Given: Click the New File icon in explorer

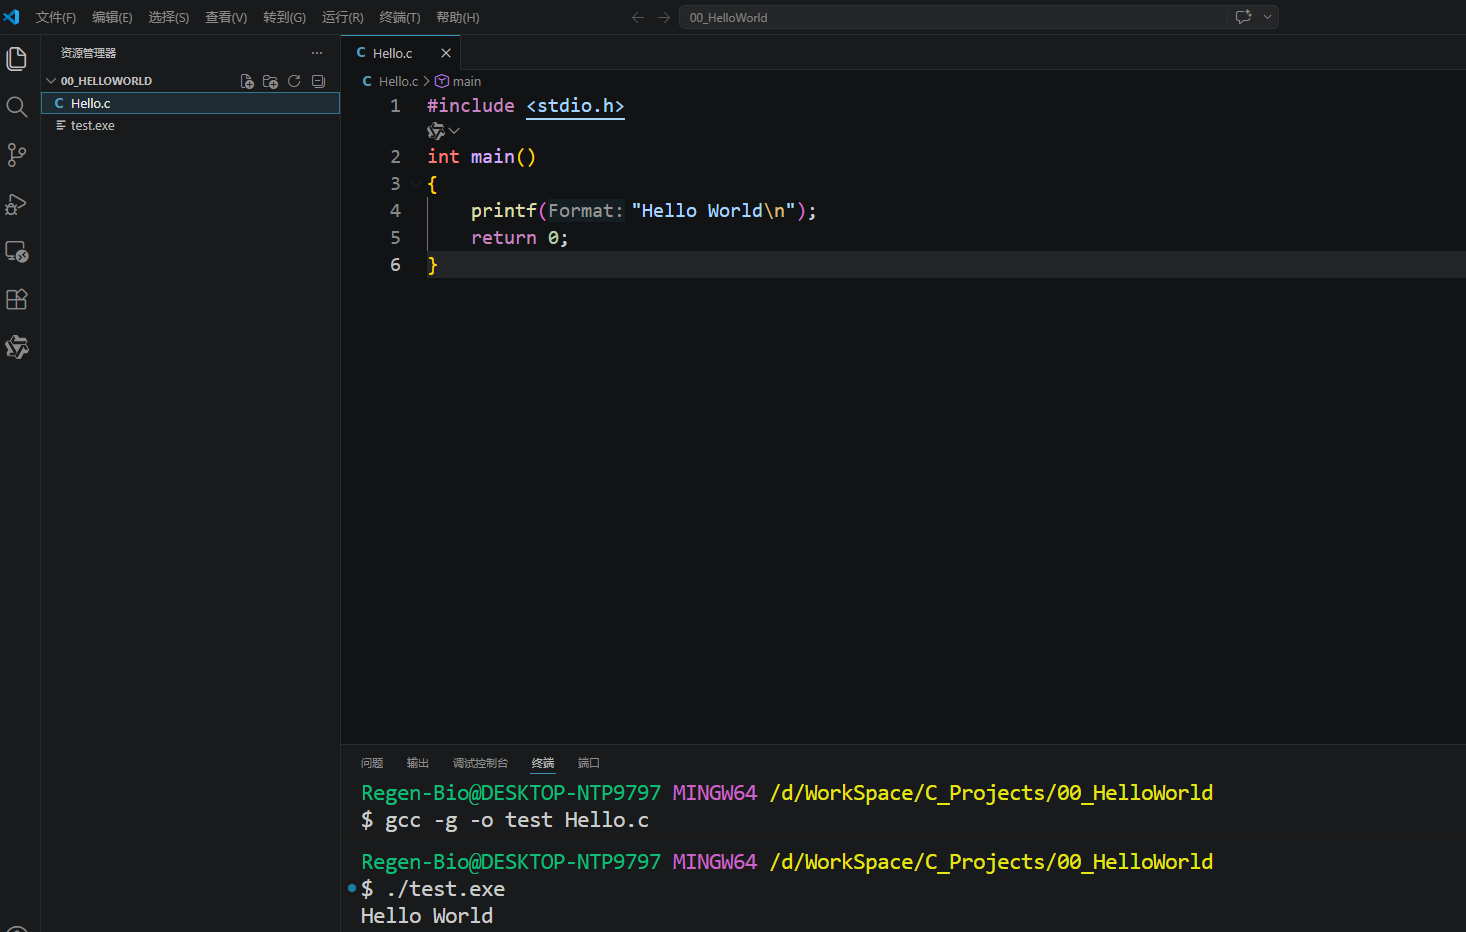Looking at the screenshot, I should [x=247, y=81].
